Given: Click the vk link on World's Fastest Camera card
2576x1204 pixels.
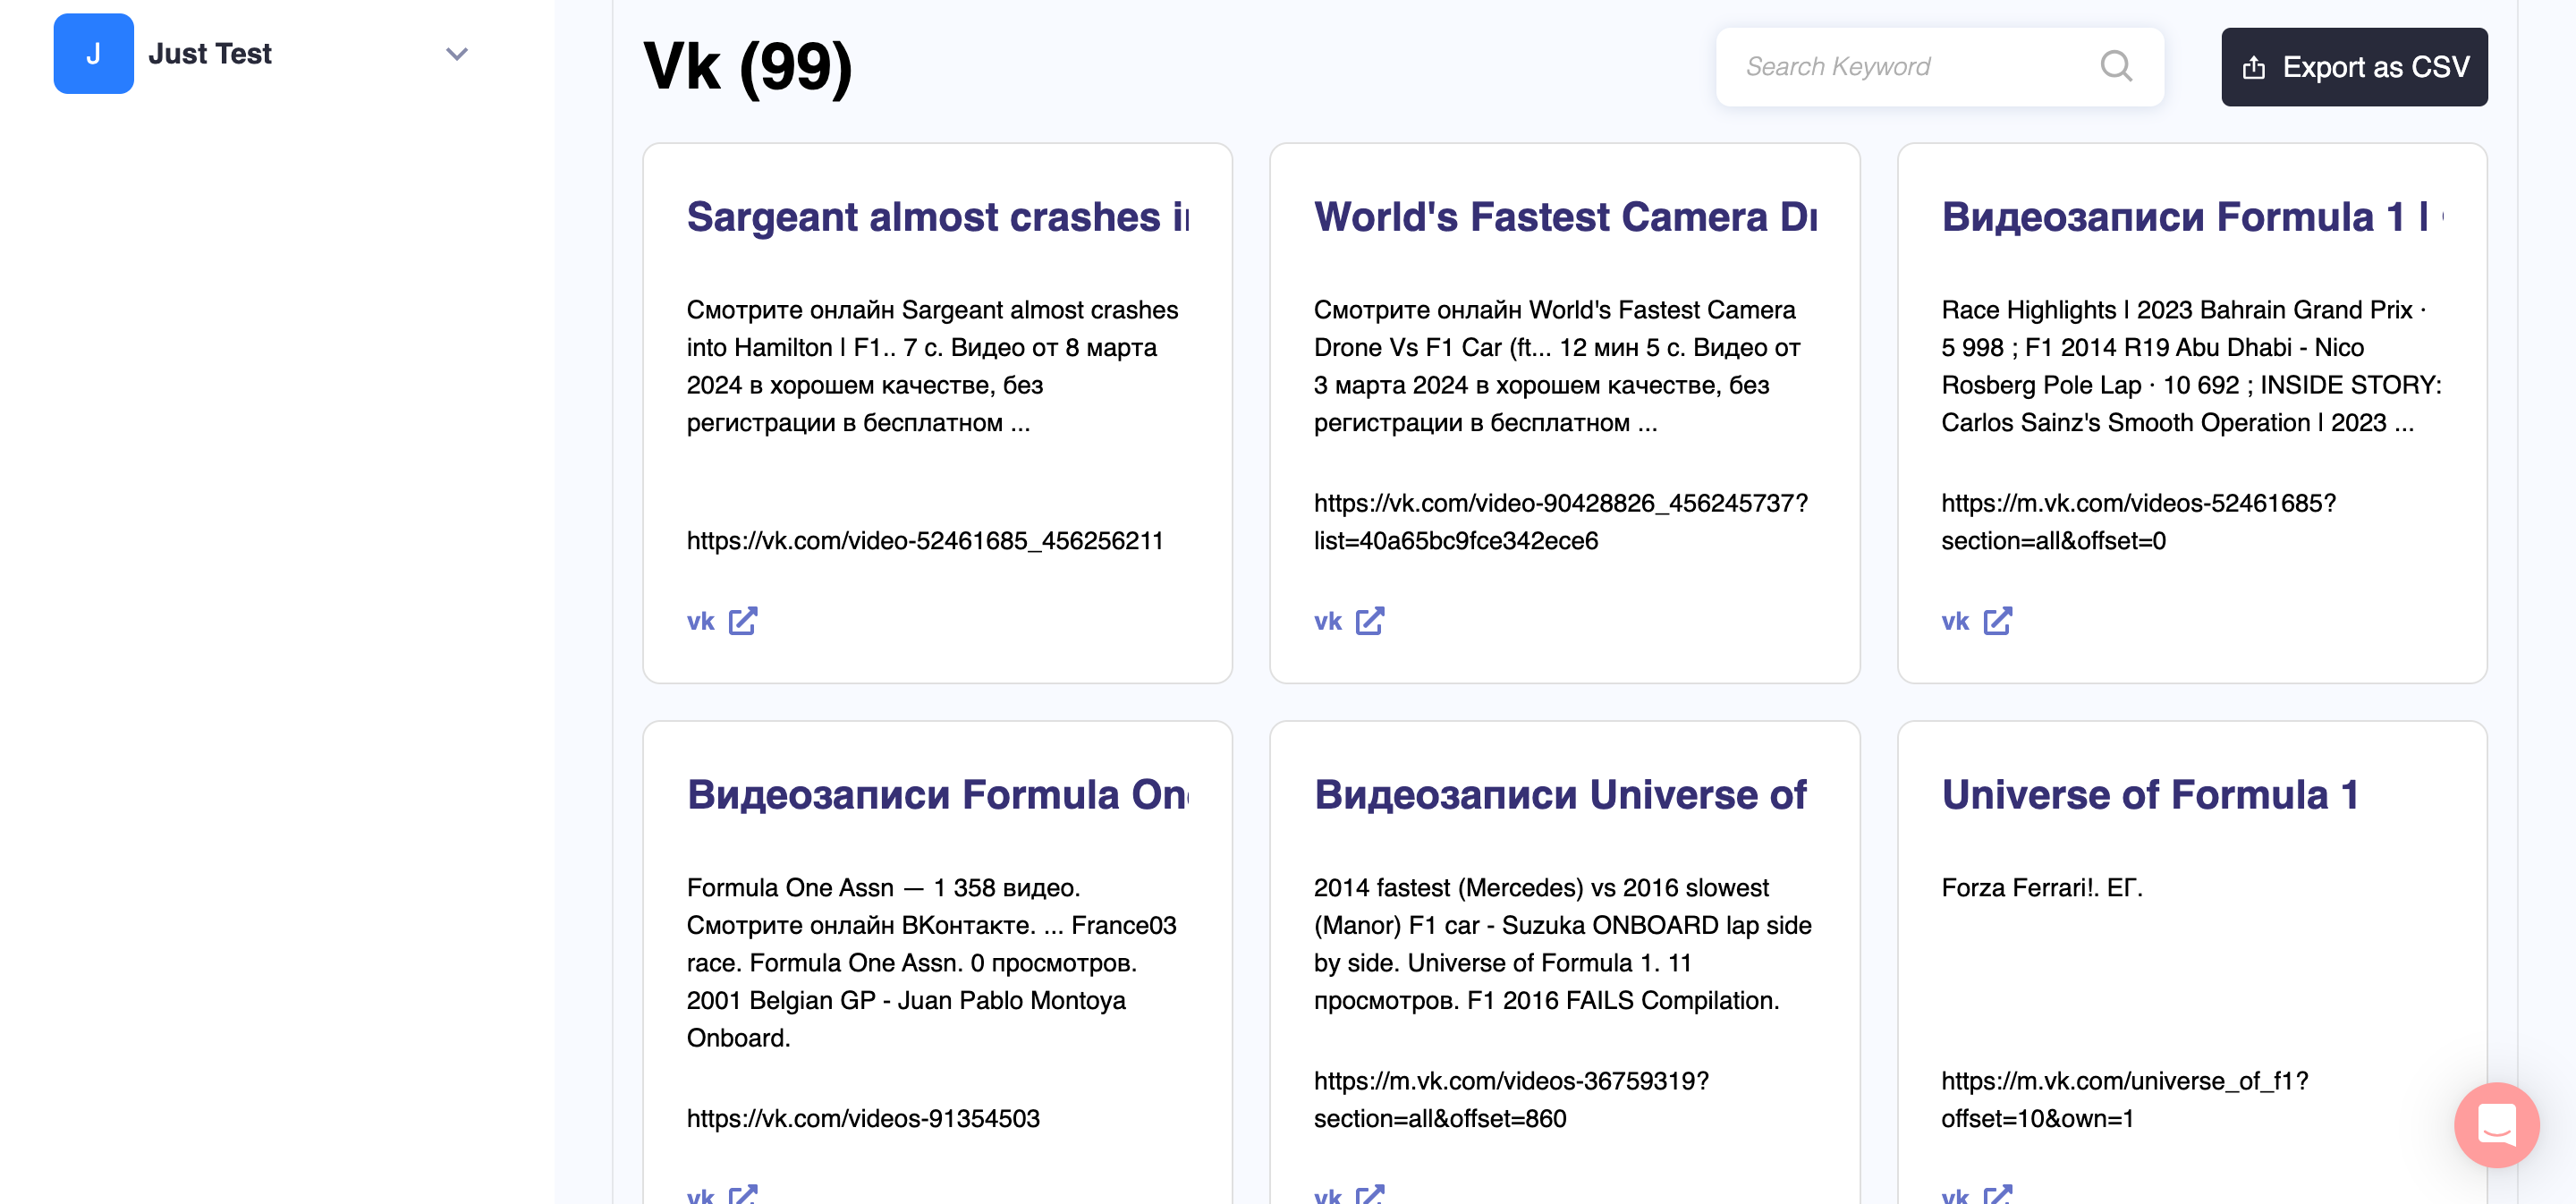Looking at the screenshot, I should tap(1327, 621).
